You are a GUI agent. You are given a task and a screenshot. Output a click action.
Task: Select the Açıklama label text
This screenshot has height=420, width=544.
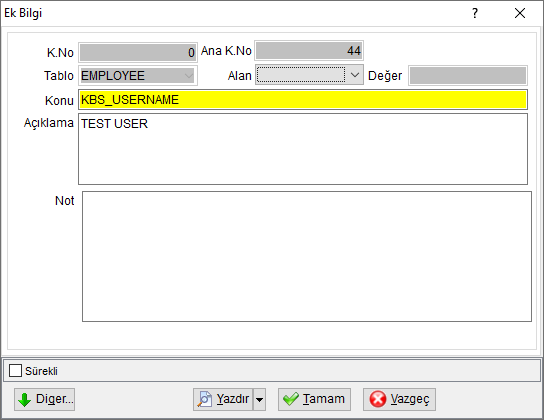coord(49,123)
